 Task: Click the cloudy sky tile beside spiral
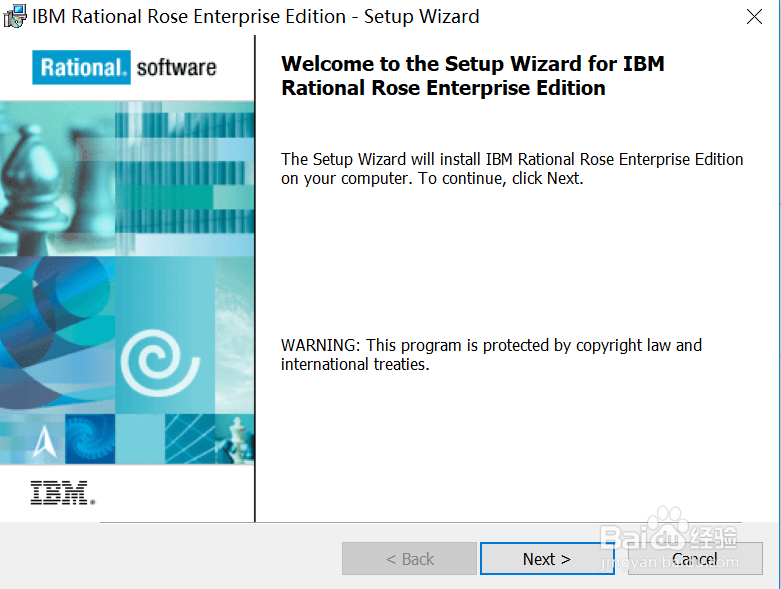tap(235, 330)
